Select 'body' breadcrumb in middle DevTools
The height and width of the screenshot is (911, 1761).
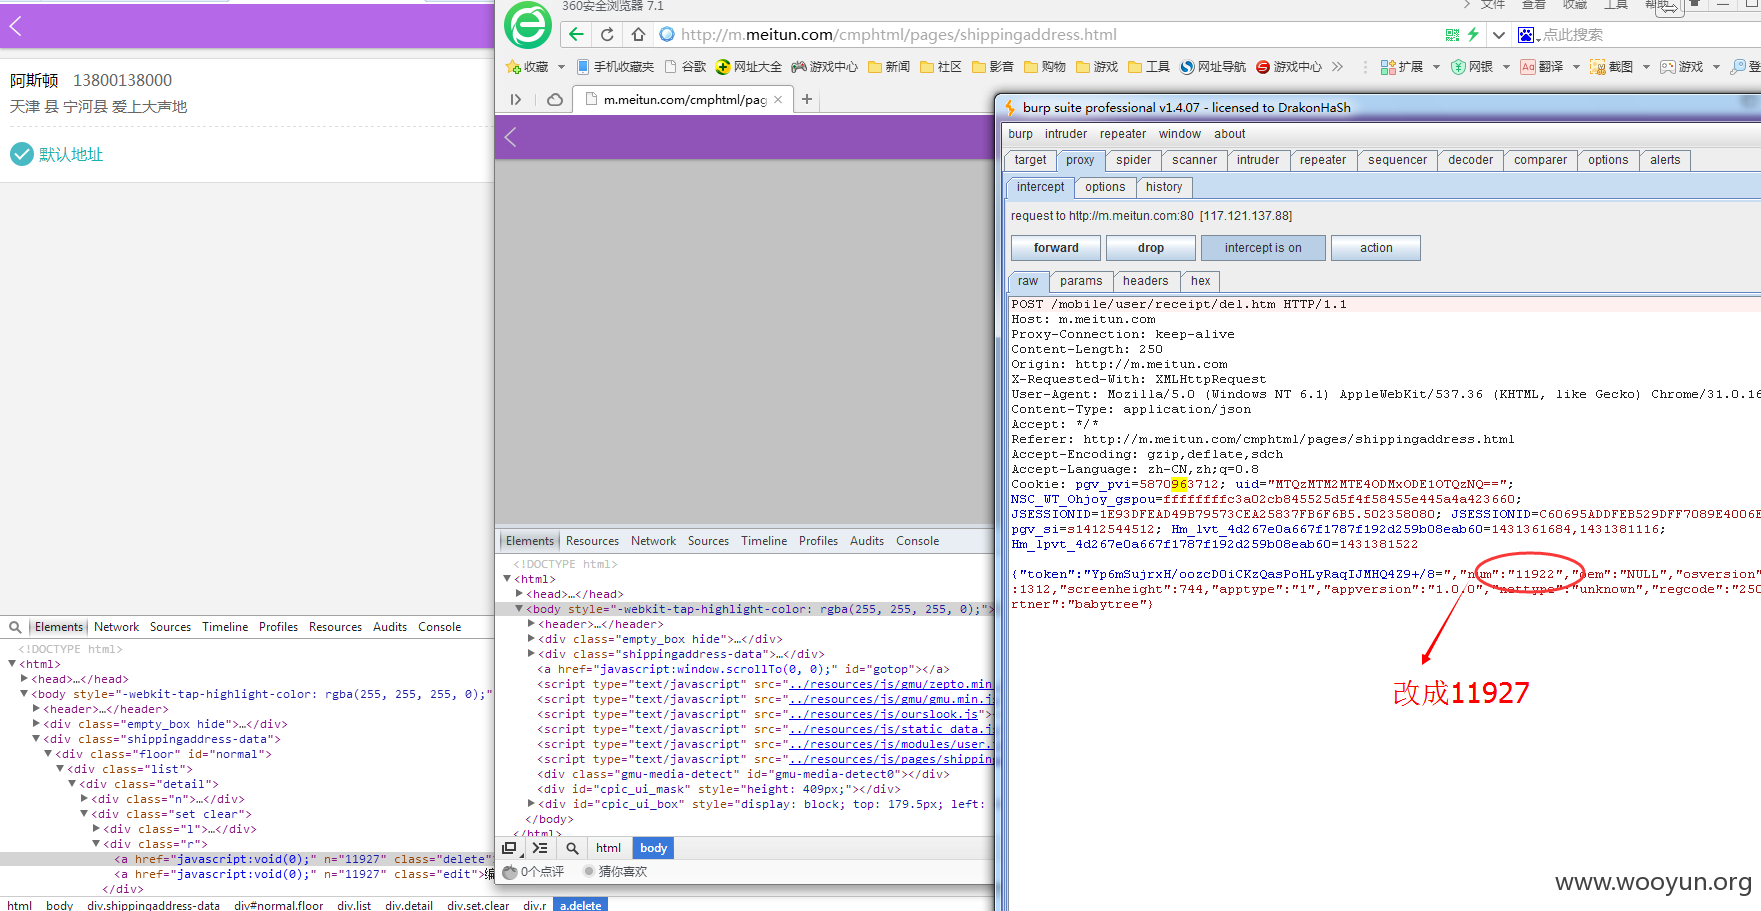[x=653, y=848]
